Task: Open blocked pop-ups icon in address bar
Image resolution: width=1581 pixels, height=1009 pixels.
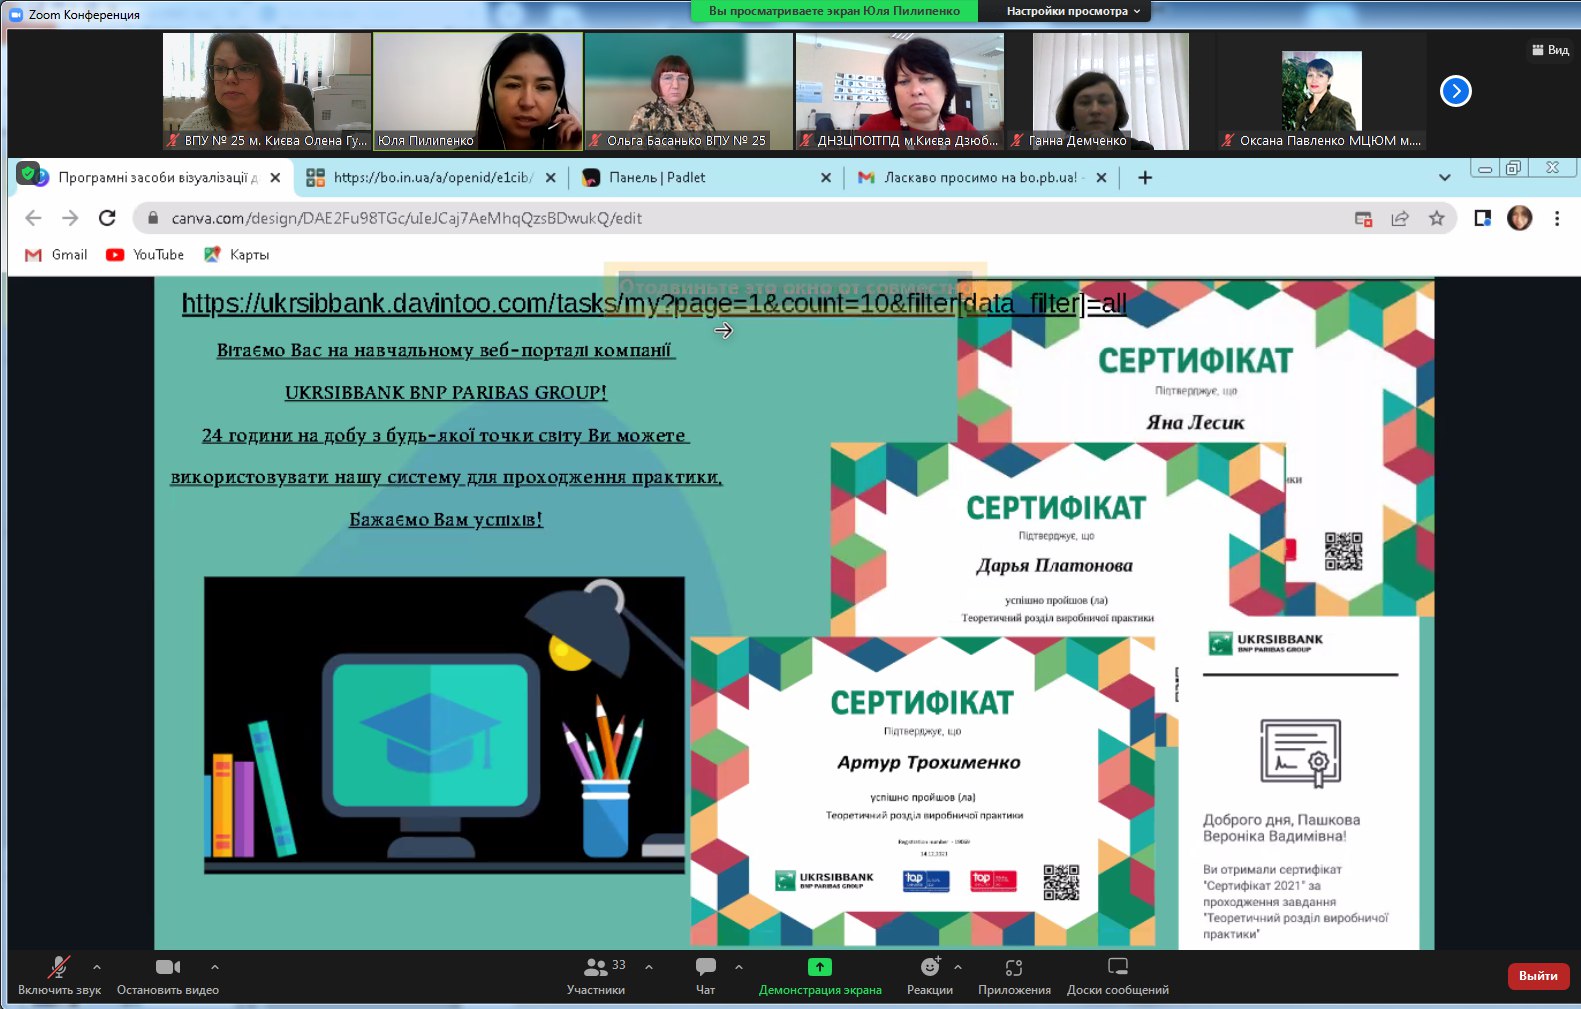Action: (x=1363, y=218)
